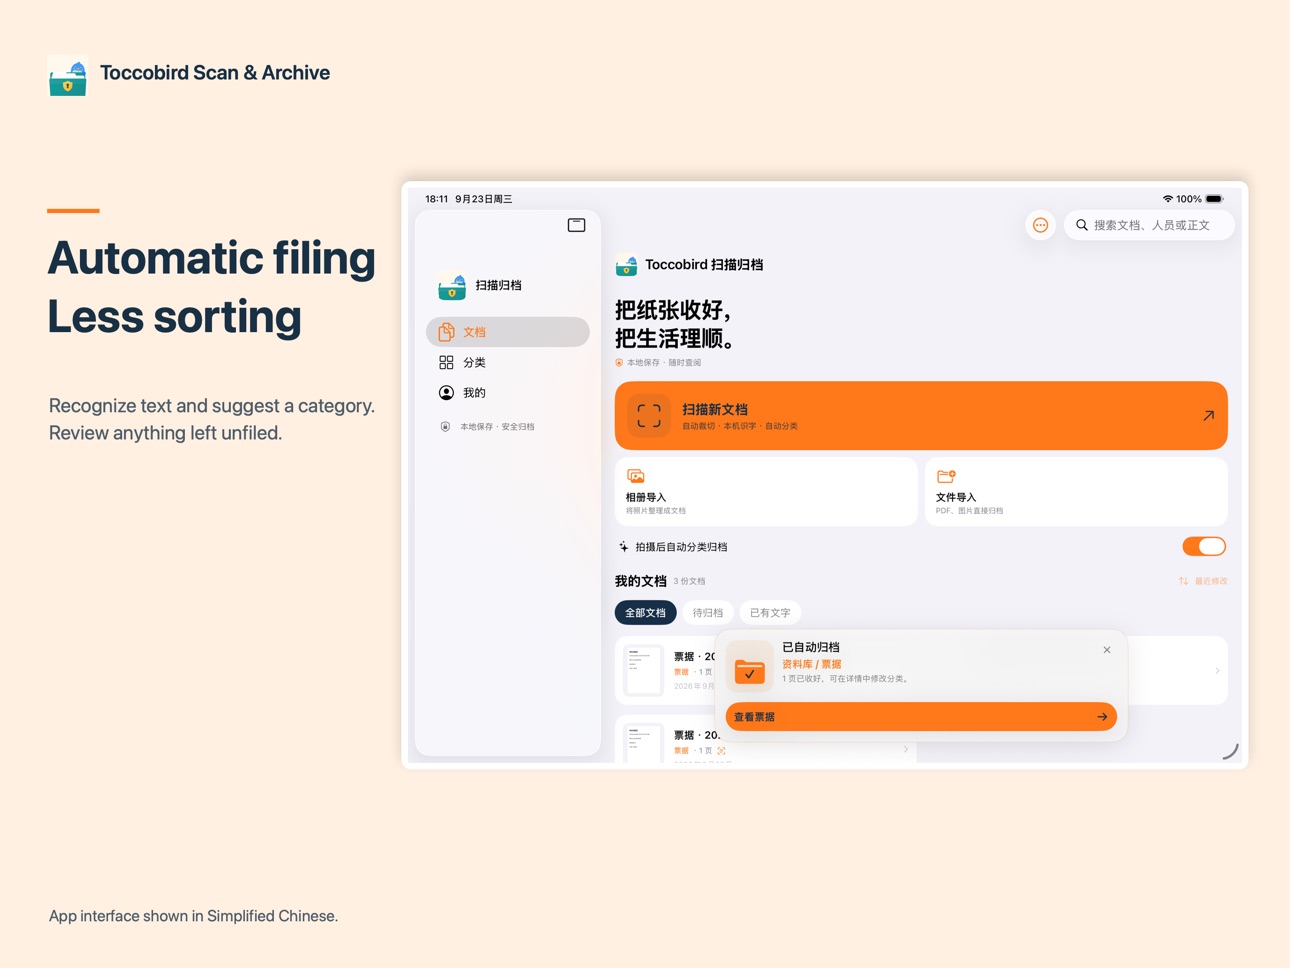Click 'App interface shown in Simplified Chinese.' note

click(x=193, y=916)
